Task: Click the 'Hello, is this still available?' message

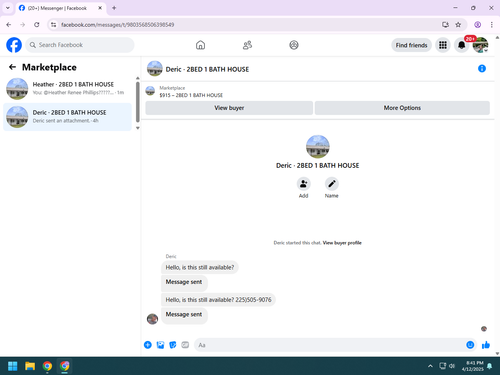Action: click(200, 267)
